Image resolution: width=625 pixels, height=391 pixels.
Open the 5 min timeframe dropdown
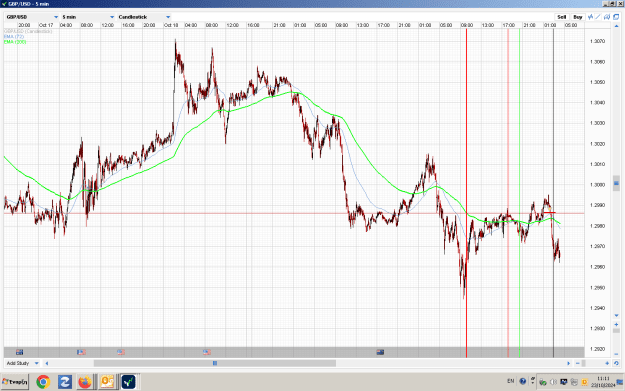coord(88,17)
